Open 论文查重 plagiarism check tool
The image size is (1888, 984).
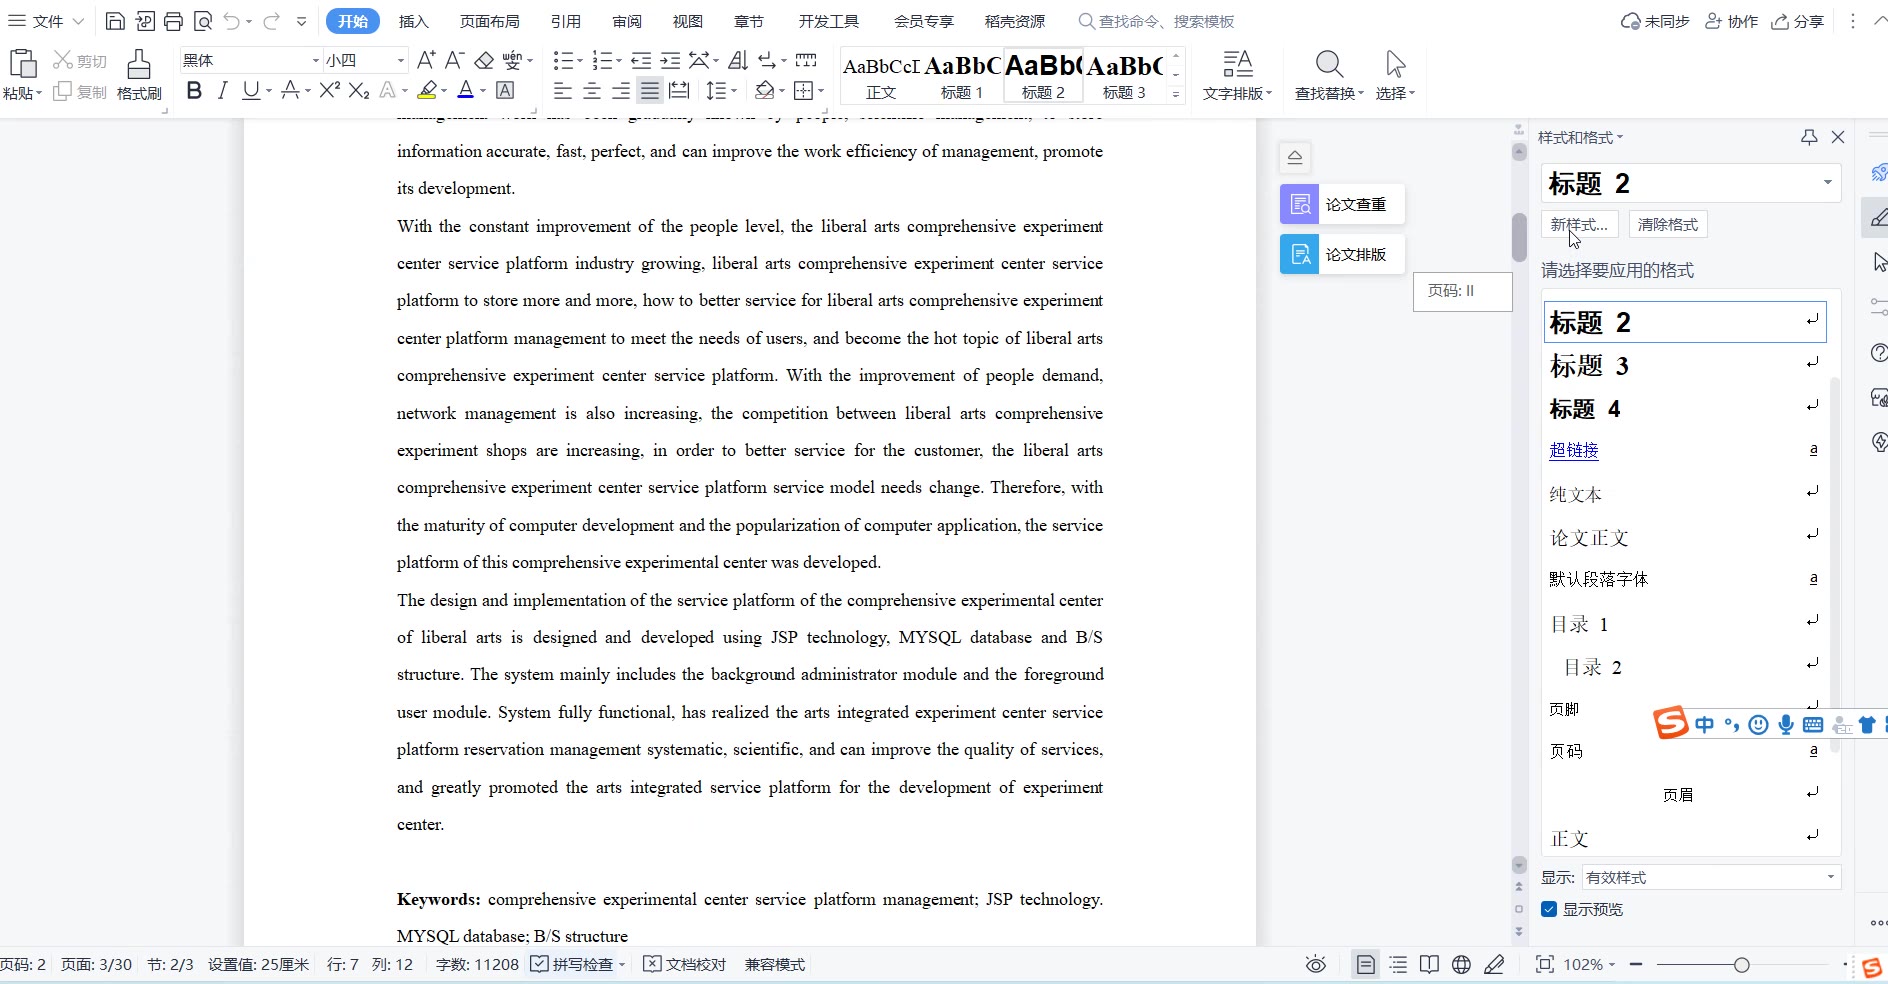pyautogui.click(x=1342, y=204)
